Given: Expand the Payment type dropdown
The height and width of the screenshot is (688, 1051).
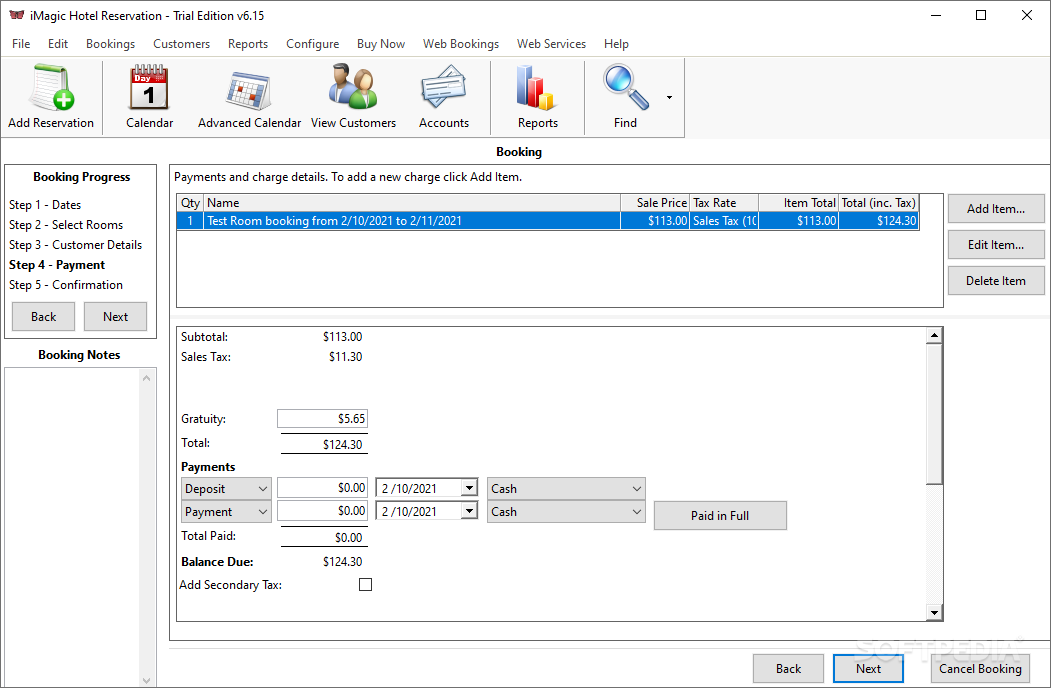Looking at the screenshot, I should [263, 512].
